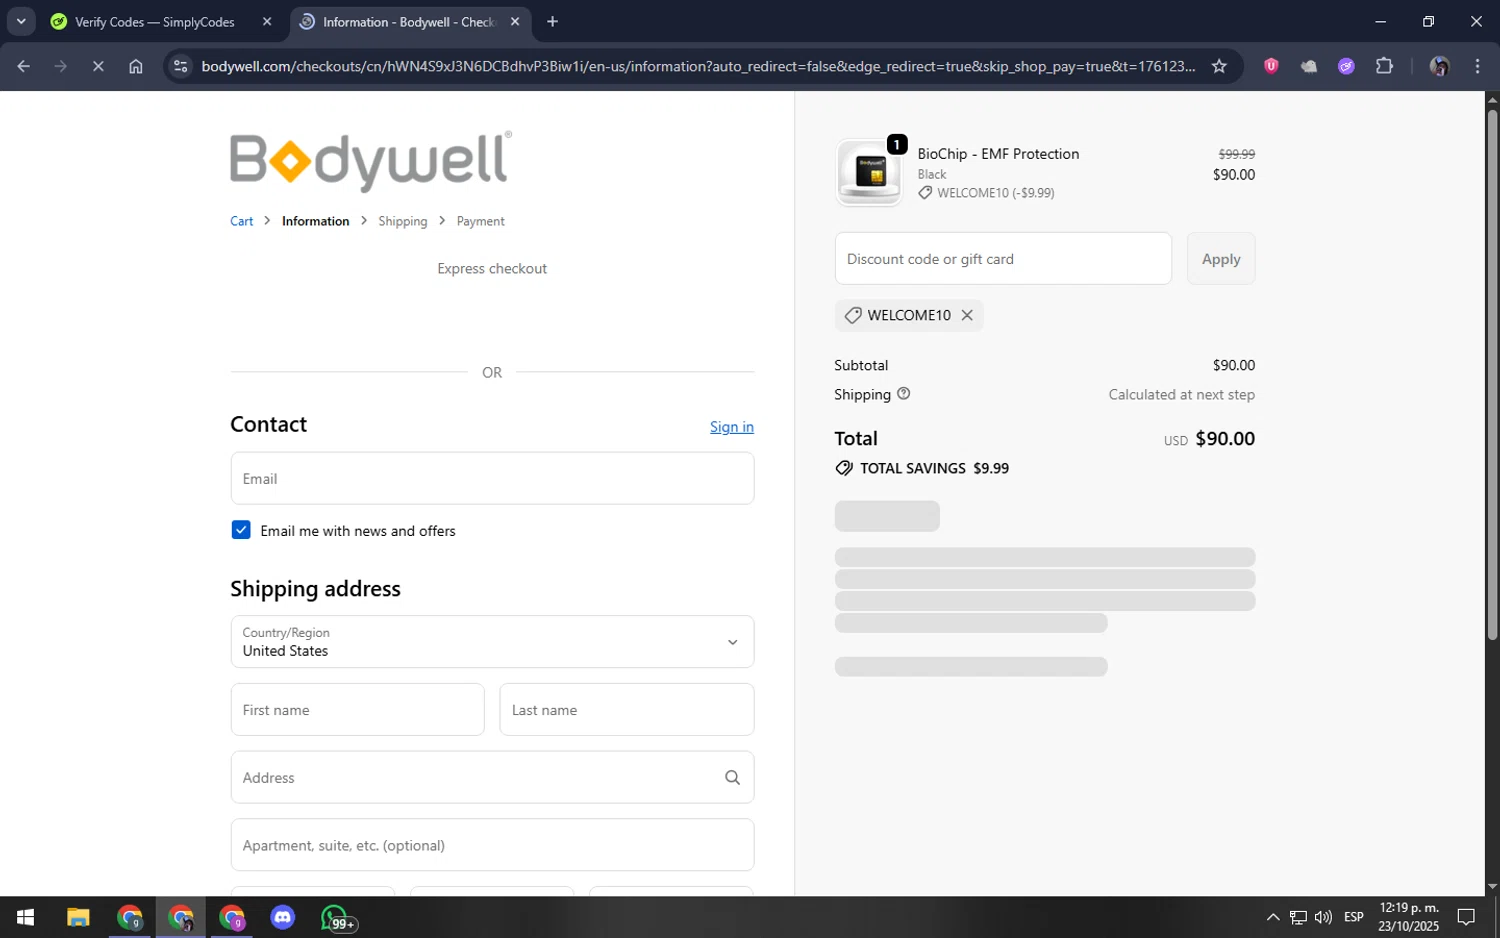Close the Information - Bodywell tab
Screen dimensions: 1500x938
[x=515, y=22]
